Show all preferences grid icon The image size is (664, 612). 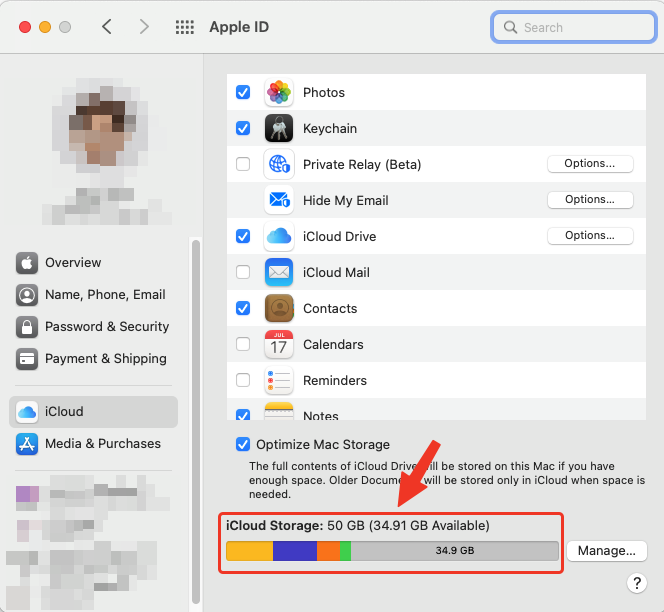(185, 27)
